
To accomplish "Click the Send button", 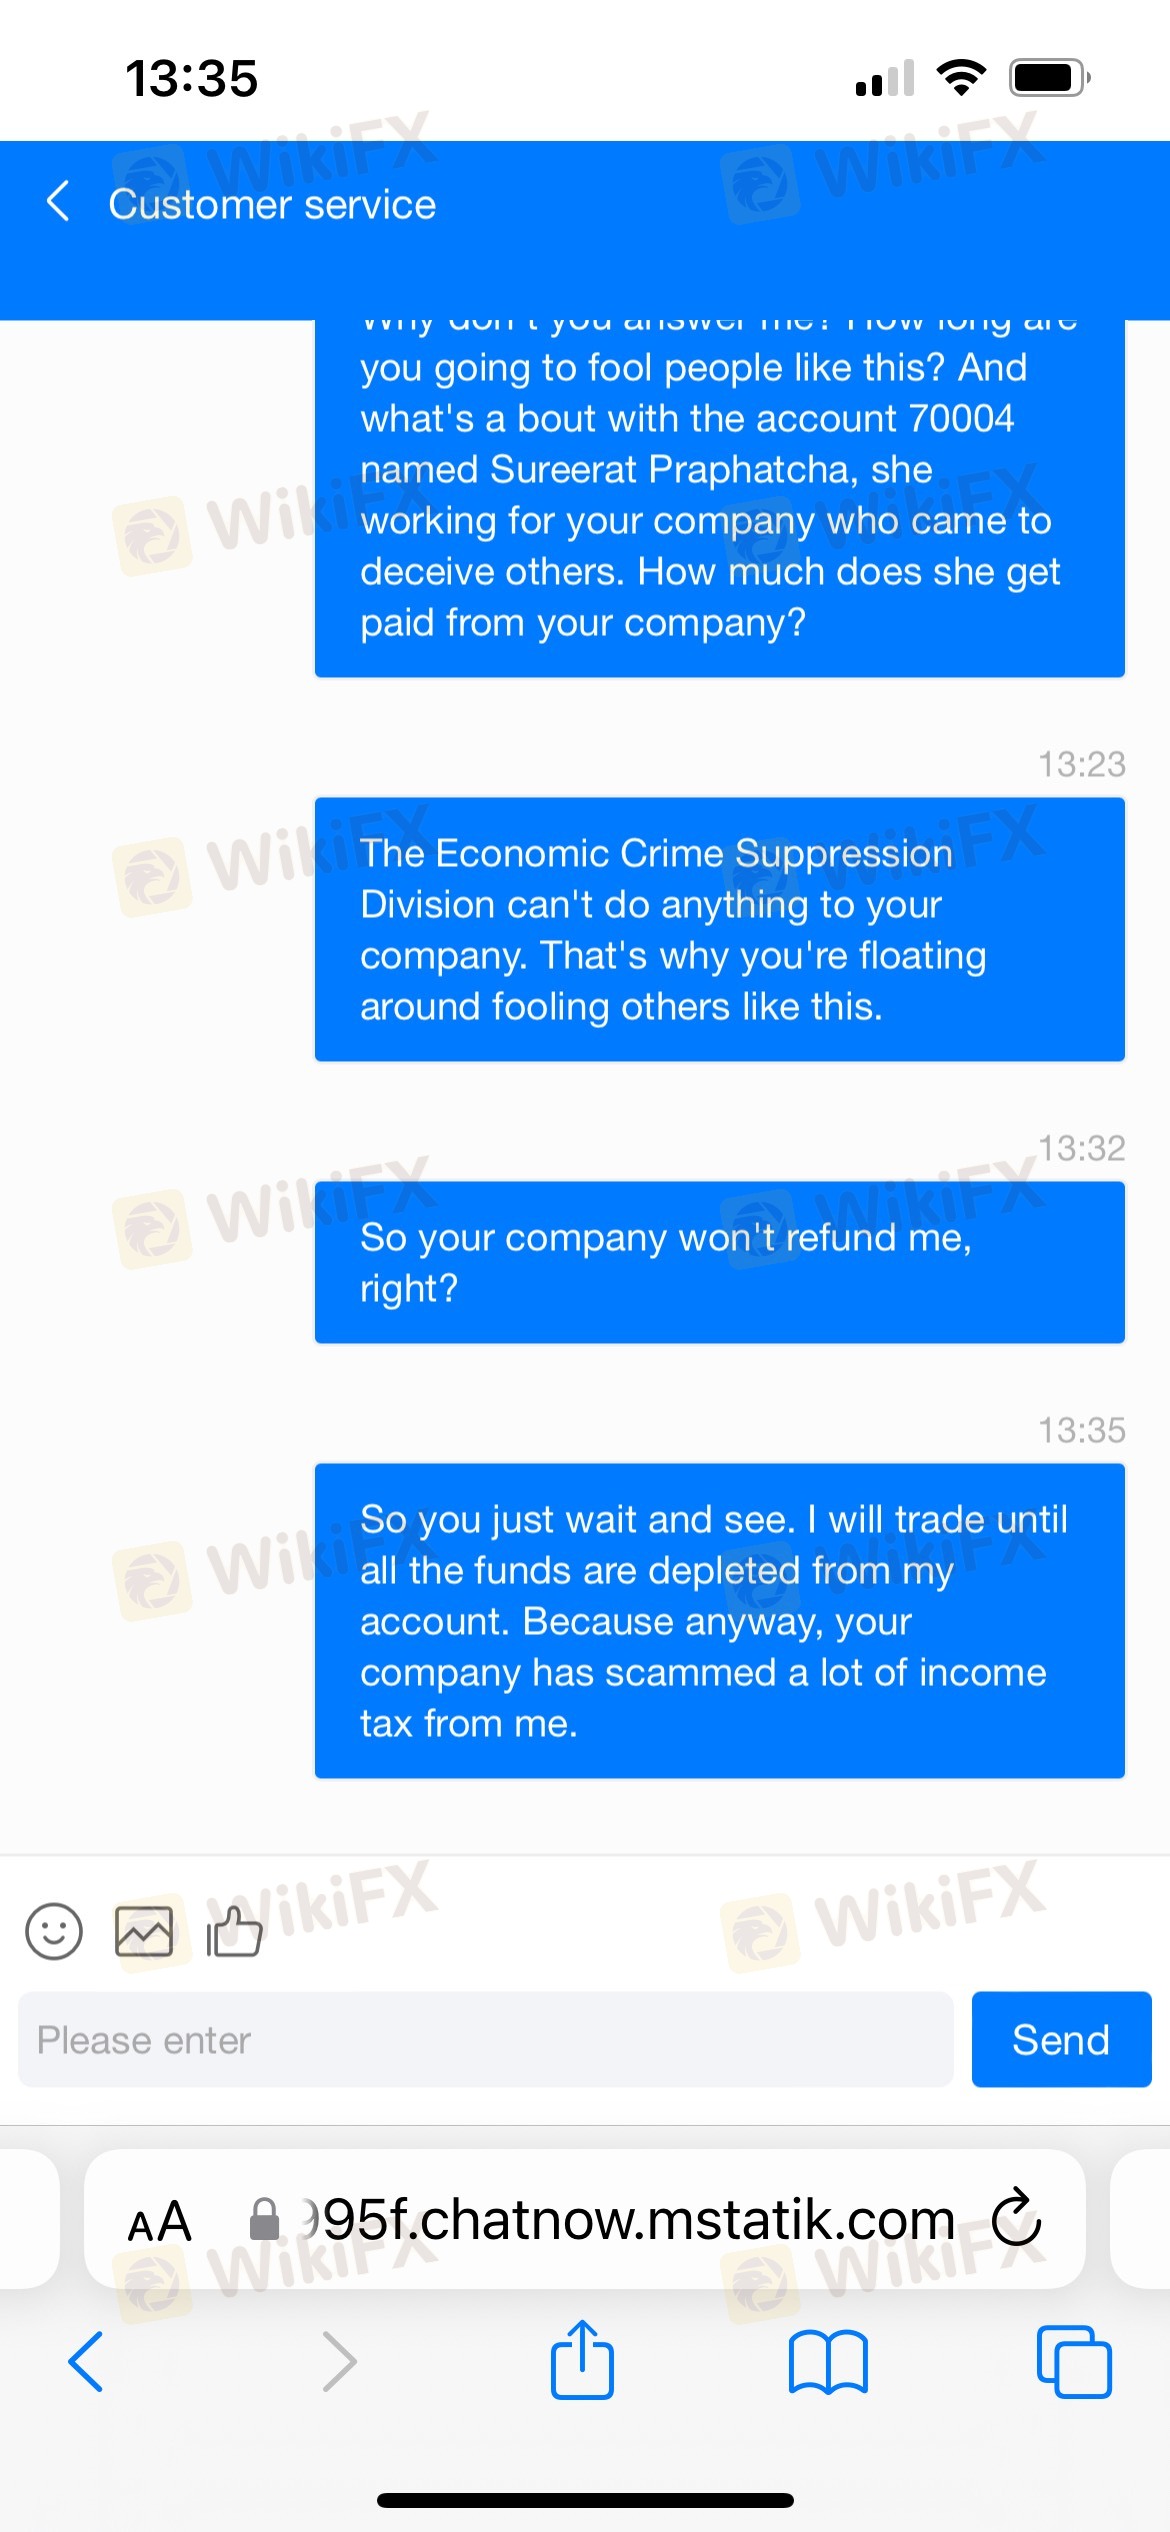I will [x=1061, y=2039].
